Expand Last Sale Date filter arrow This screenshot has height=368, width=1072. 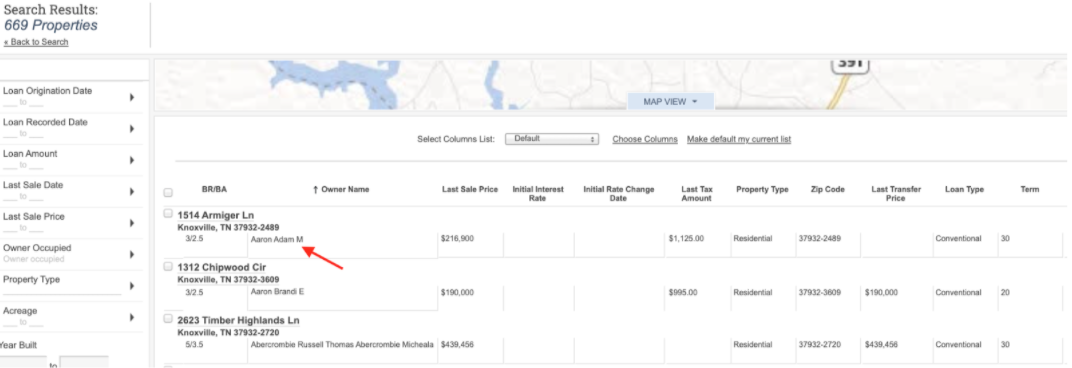[x=132, y=192]
